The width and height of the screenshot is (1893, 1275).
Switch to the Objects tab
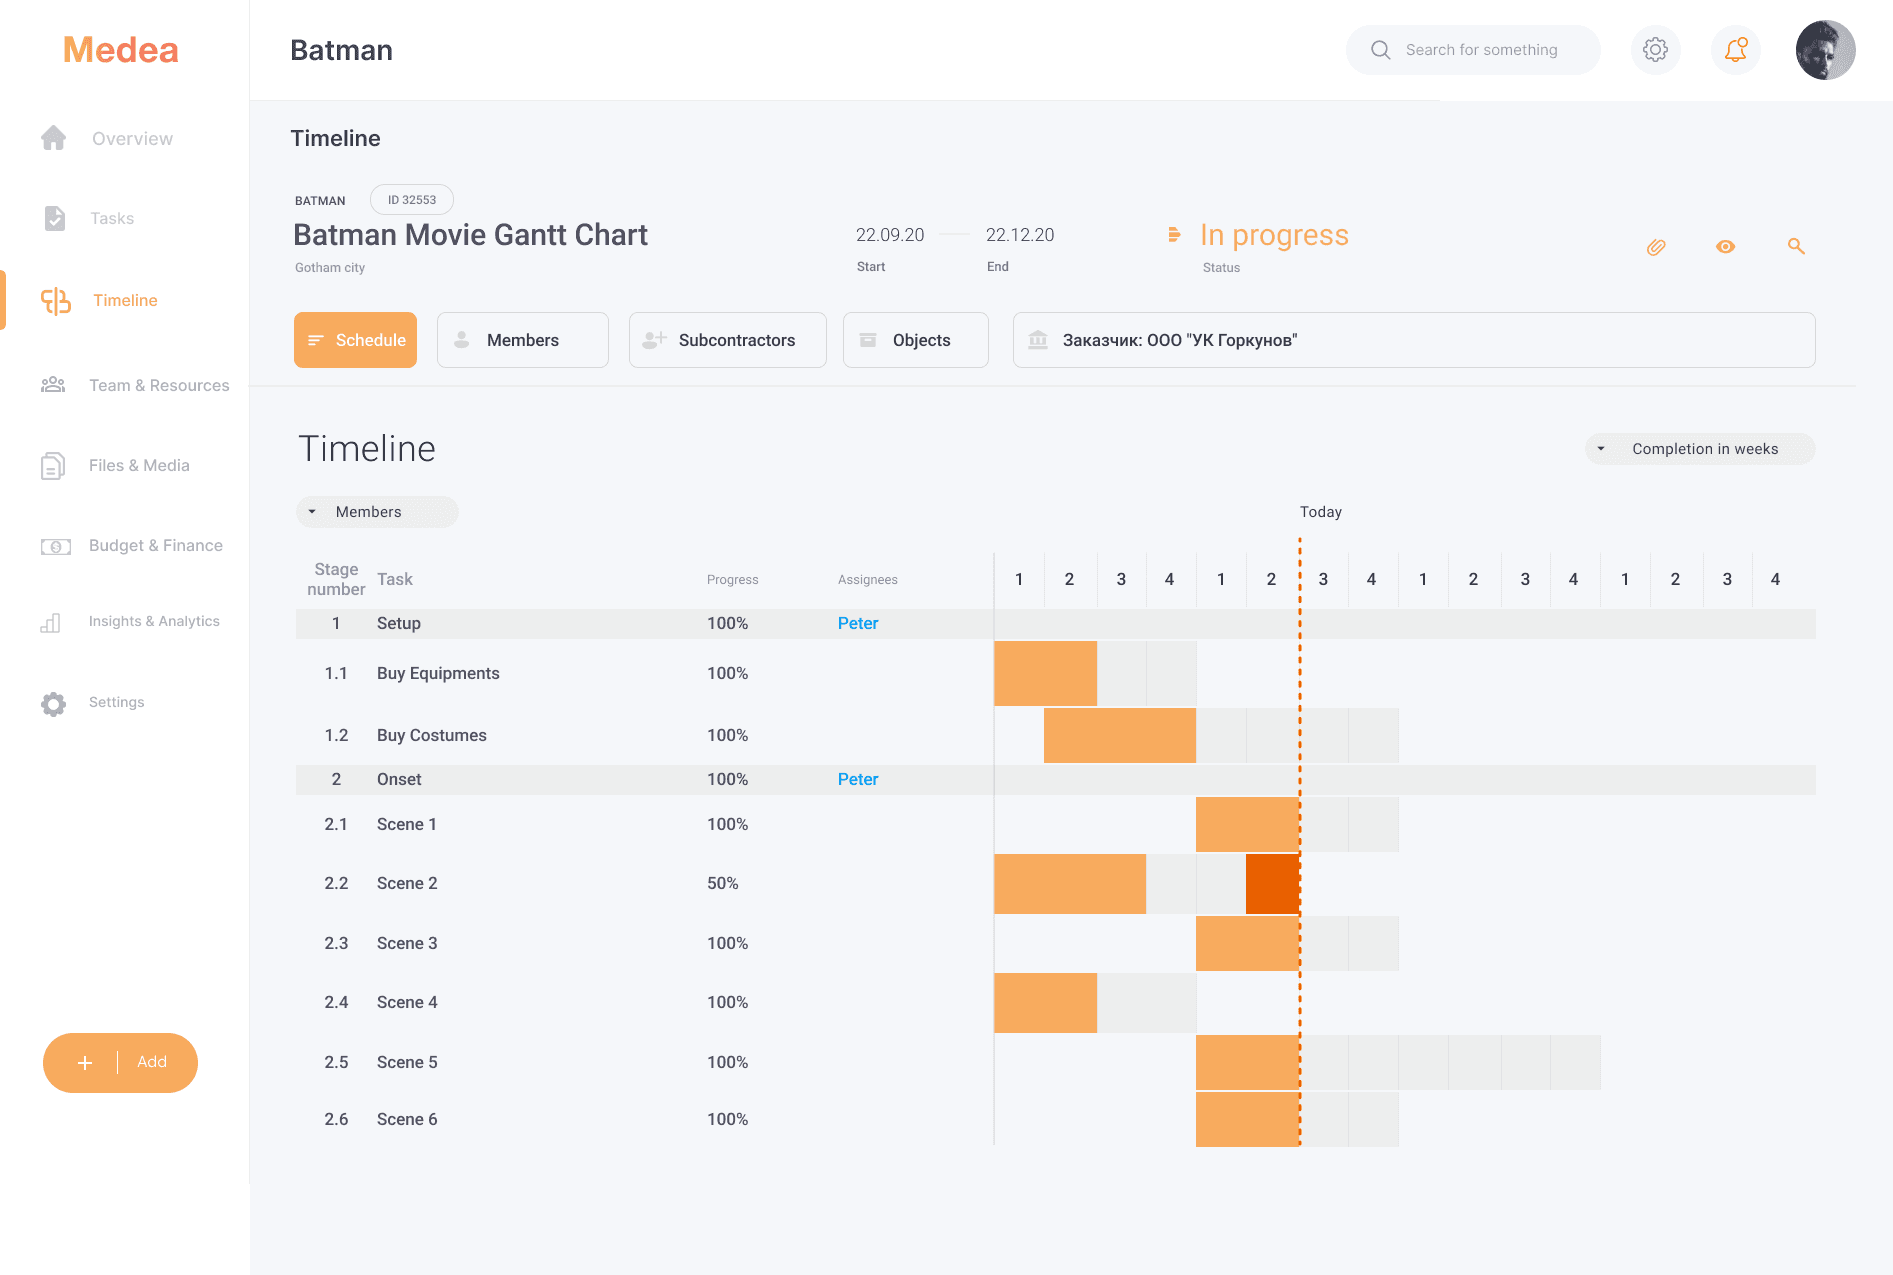pos(915,340)
